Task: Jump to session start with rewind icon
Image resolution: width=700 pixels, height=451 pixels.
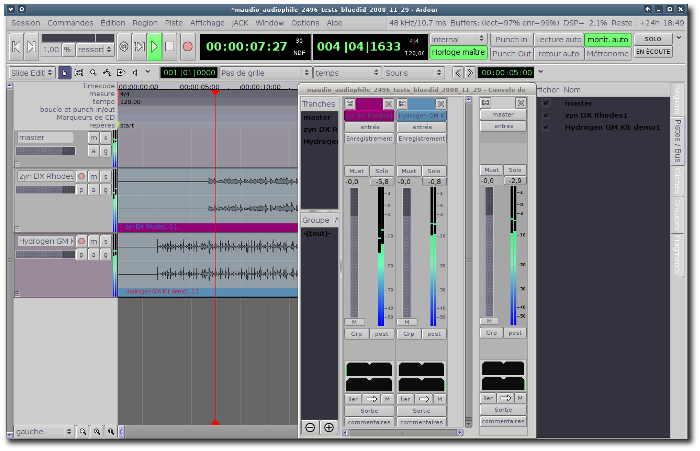Action: click(x=17, y=46)
